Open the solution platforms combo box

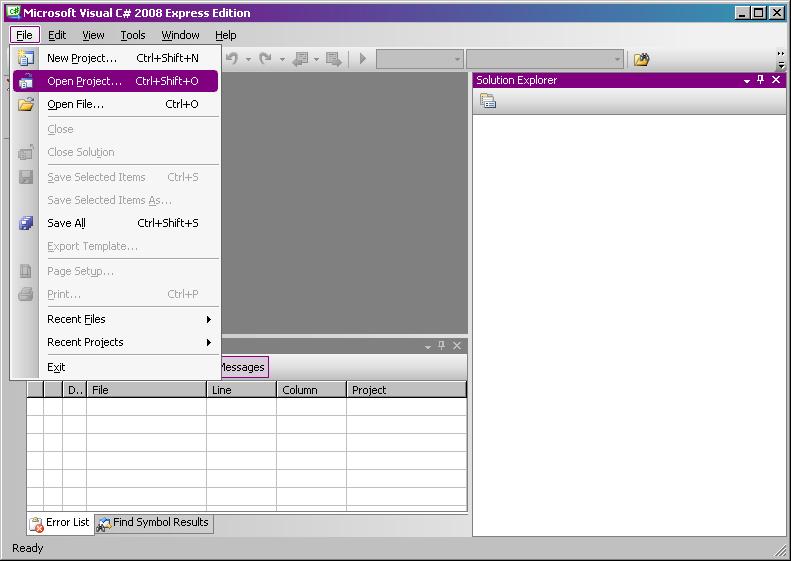(x=545, y=59)
